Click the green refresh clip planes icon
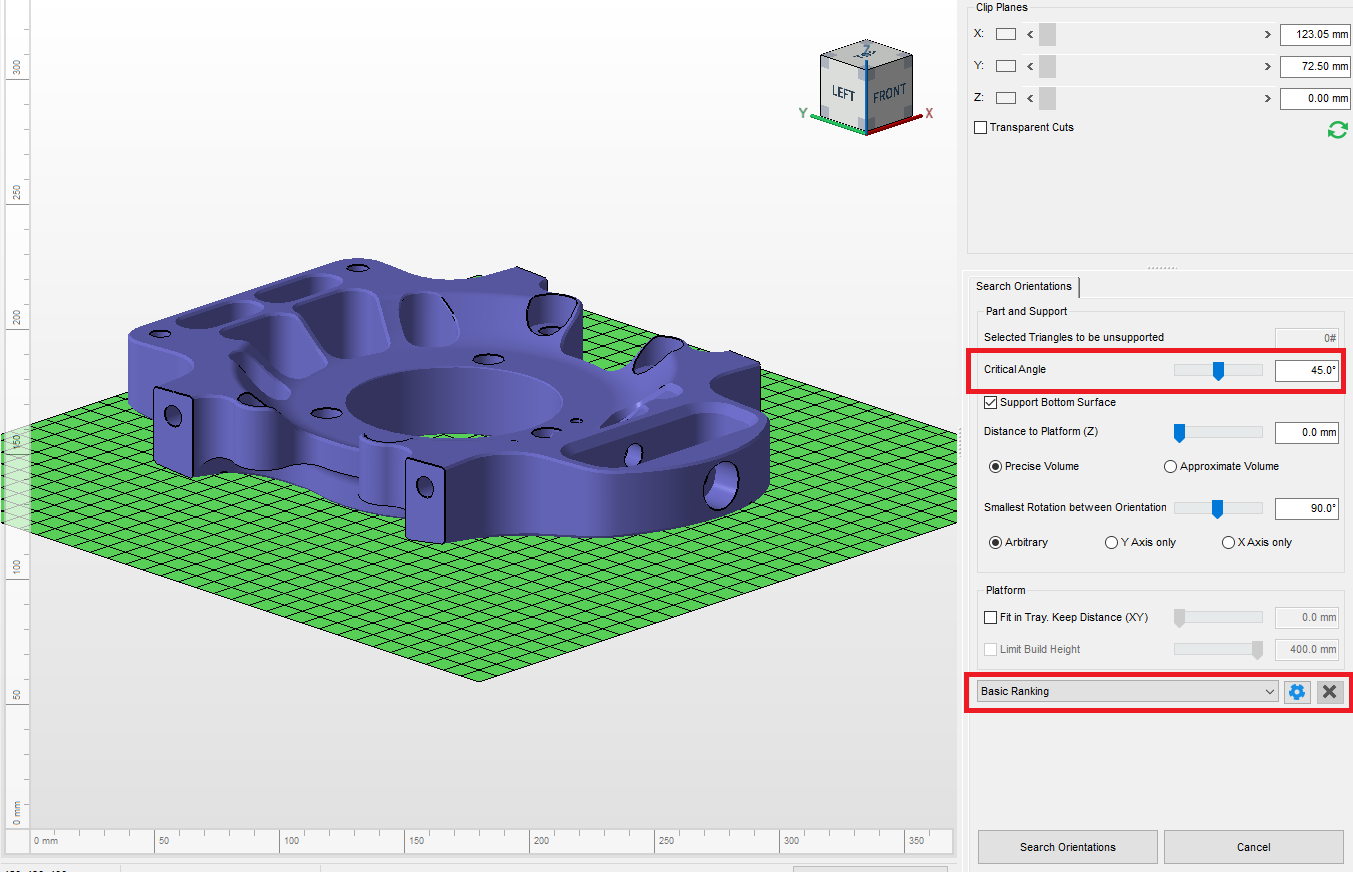Screen dimensions: 1353x872 tap(1337, 130)
